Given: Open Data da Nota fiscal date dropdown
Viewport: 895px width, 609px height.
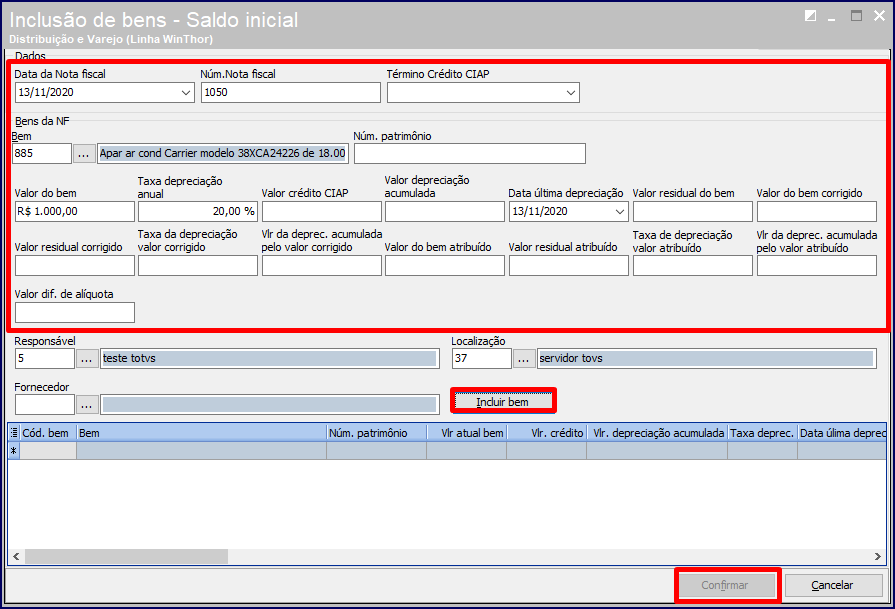Looking at the screenshot, I should (x=186, y=92).
